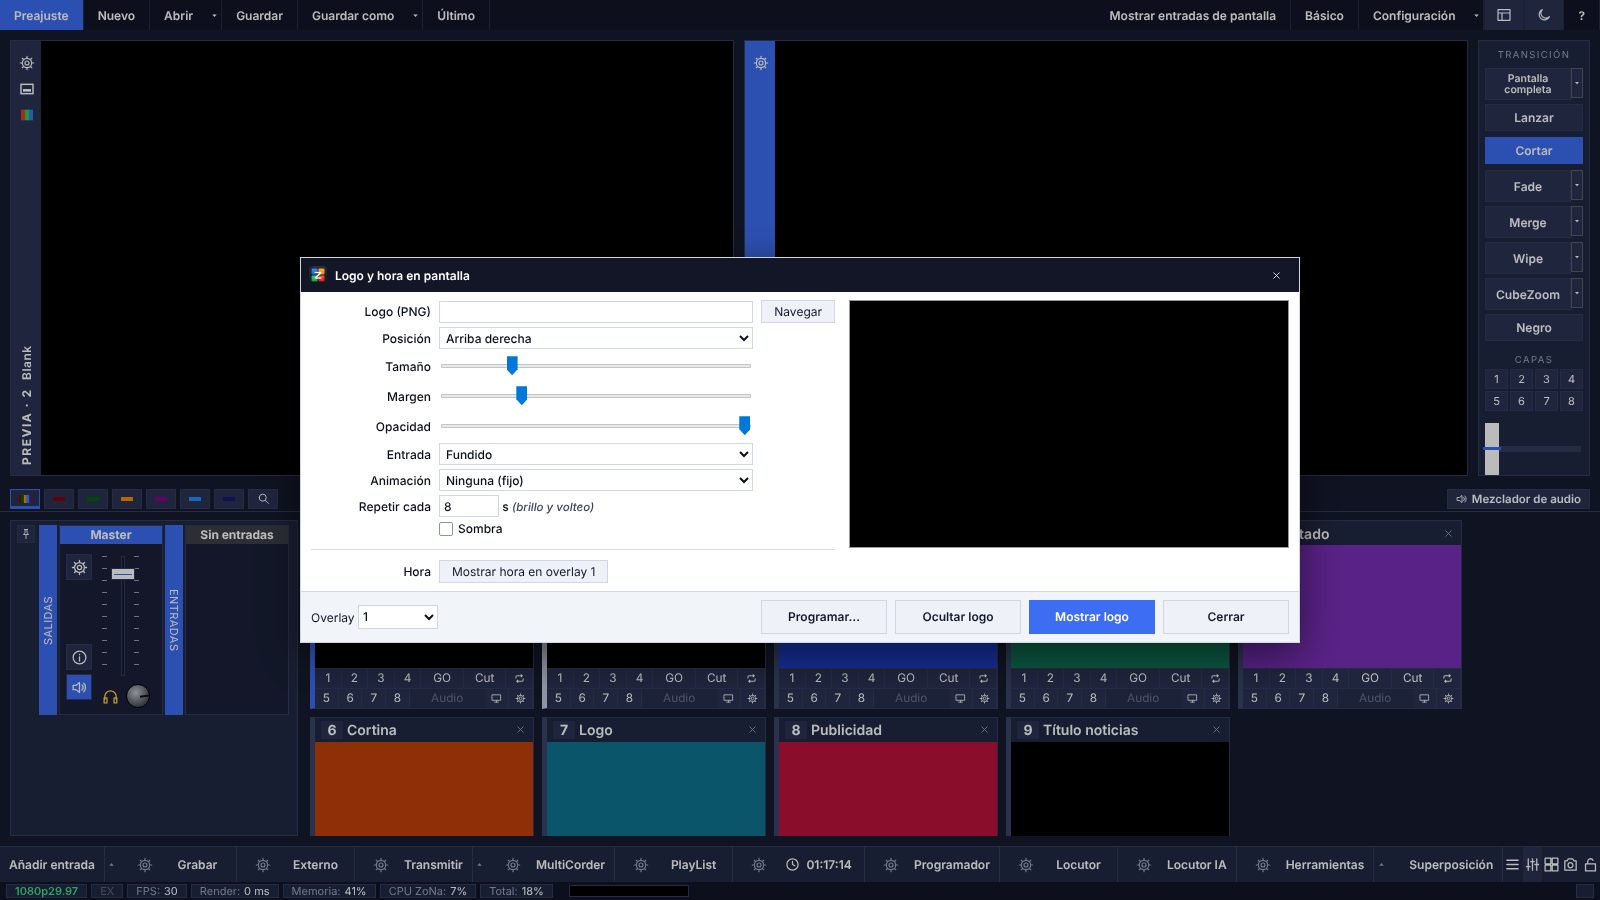Click the Opacidad slider handle
The image size is (1600, 900).
744,426
